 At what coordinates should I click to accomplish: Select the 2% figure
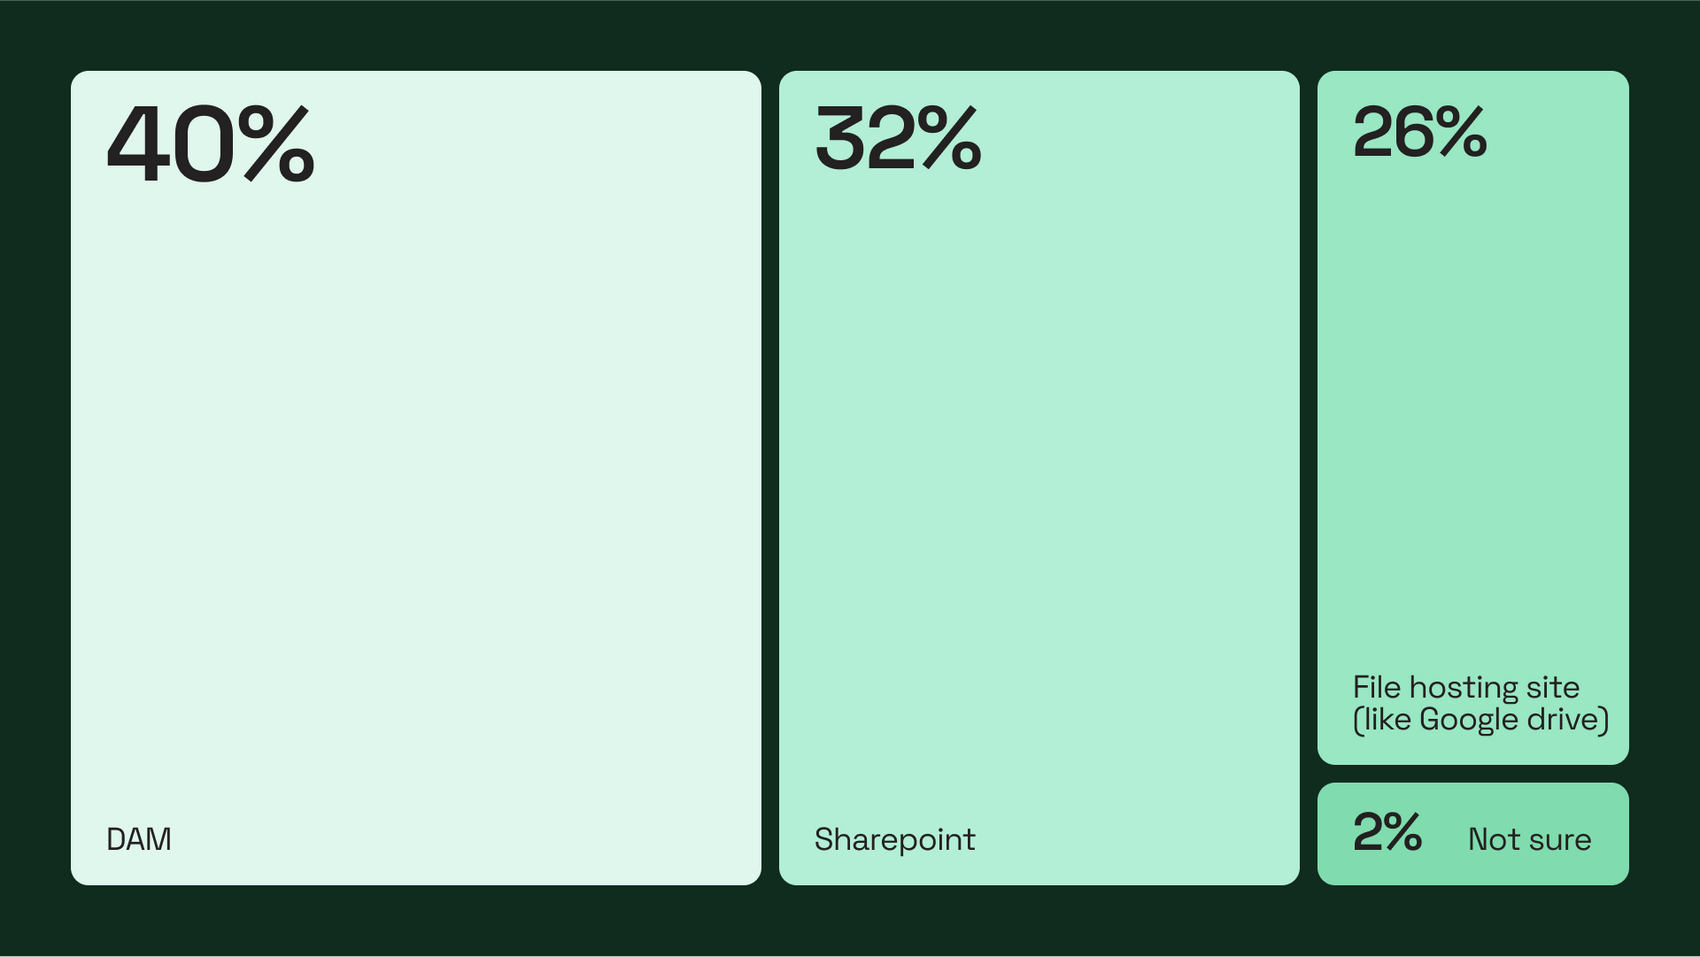click(1387, 832)
